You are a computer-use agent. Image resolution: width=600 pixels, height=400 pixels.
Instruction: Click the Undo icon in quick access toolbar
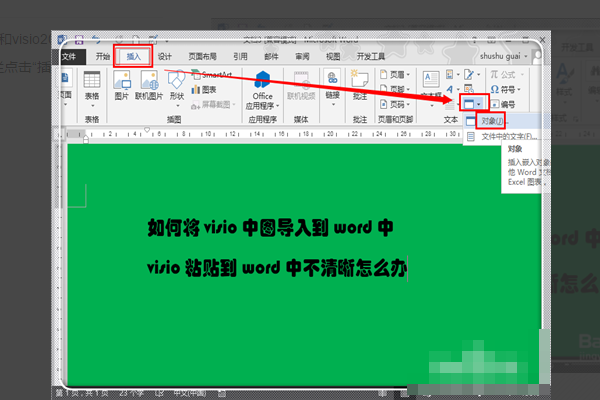[96, 39]
